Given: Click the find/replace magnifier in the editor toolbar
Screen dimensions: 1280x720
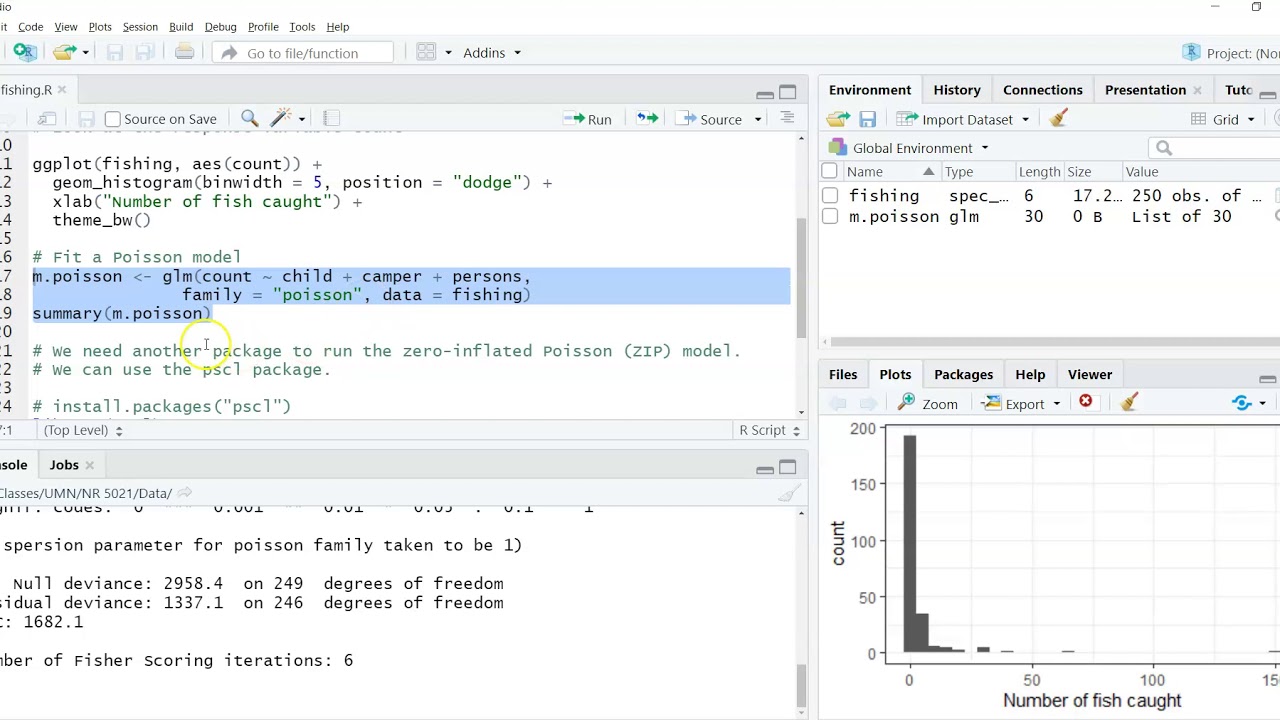Looking at the screenshot, I should (x=250, y=119).
